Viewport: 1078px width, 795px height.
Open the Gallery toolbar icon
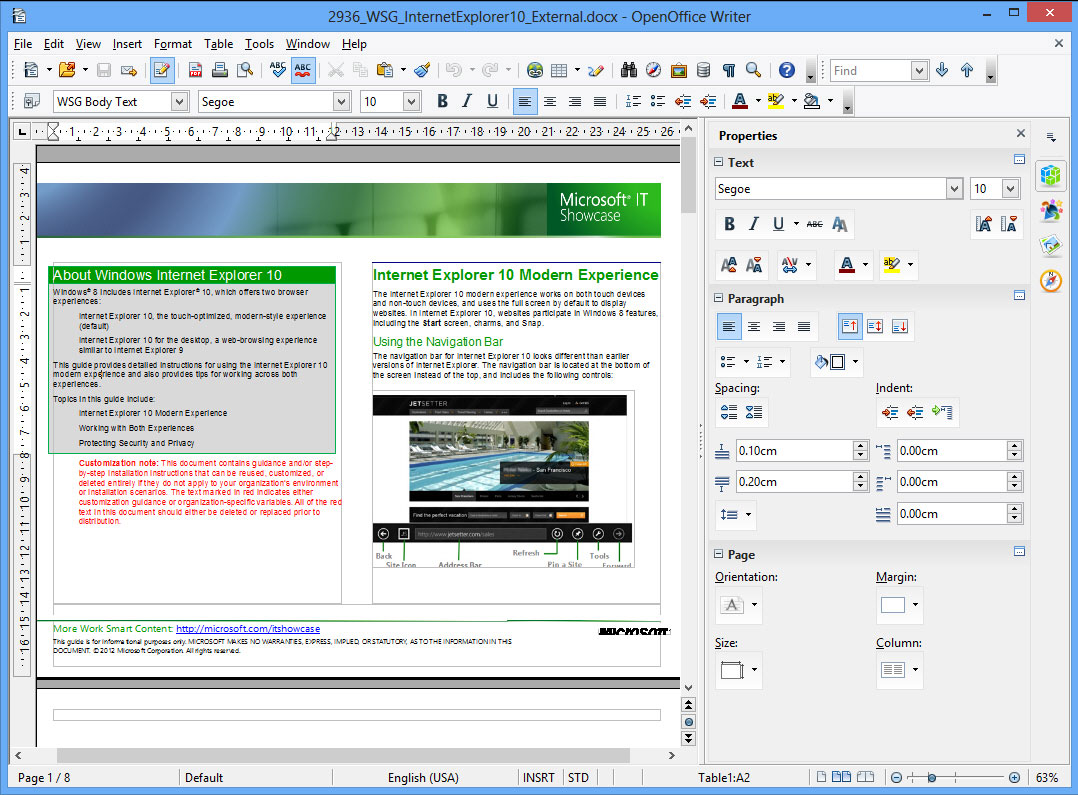679,70
